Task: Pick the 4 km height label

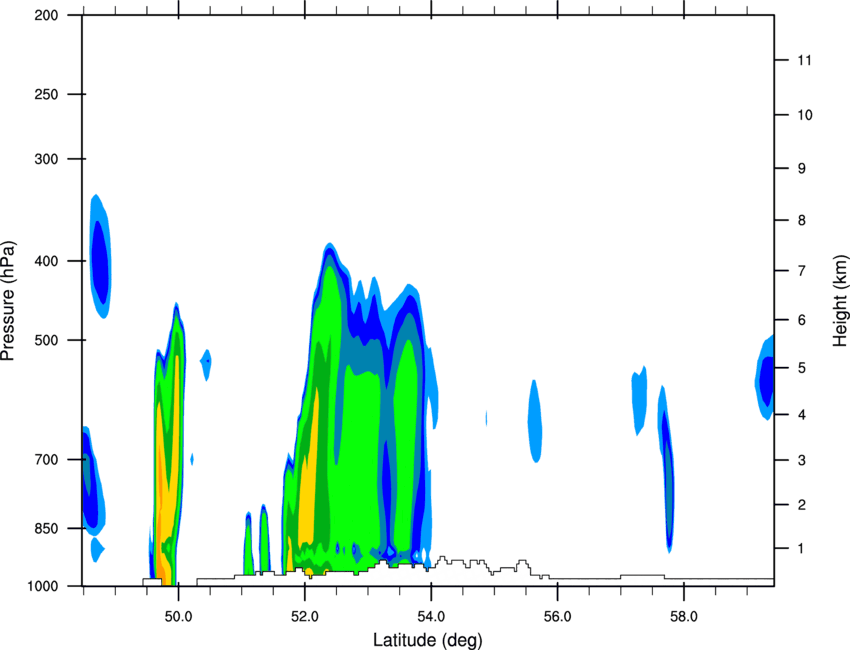Action: 802,415
